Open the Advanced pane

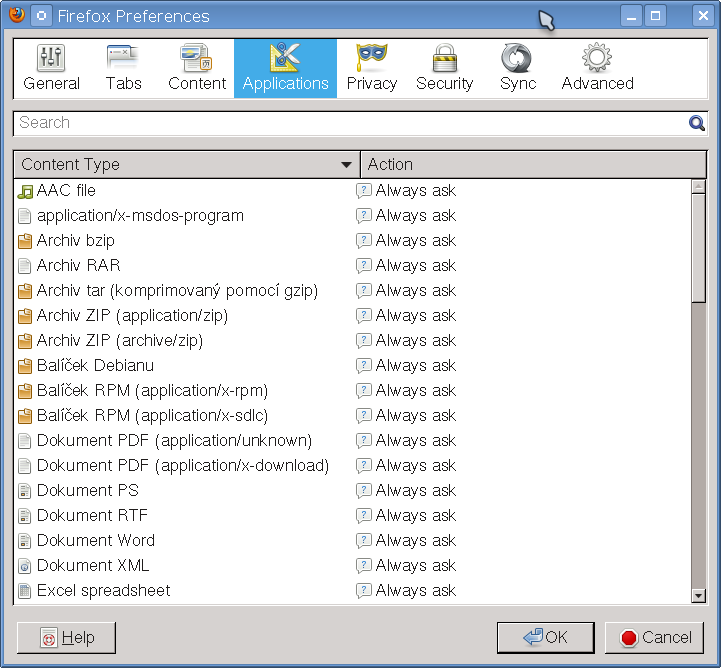click(x=597, y=69)
